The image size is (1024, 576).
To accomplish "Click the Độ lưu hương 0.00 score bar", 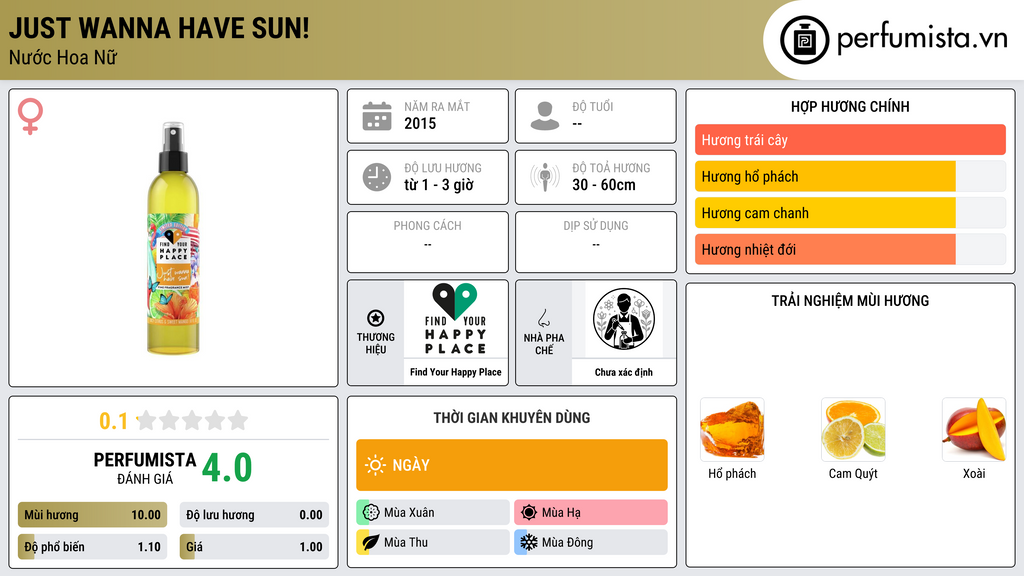I will 254,515.
